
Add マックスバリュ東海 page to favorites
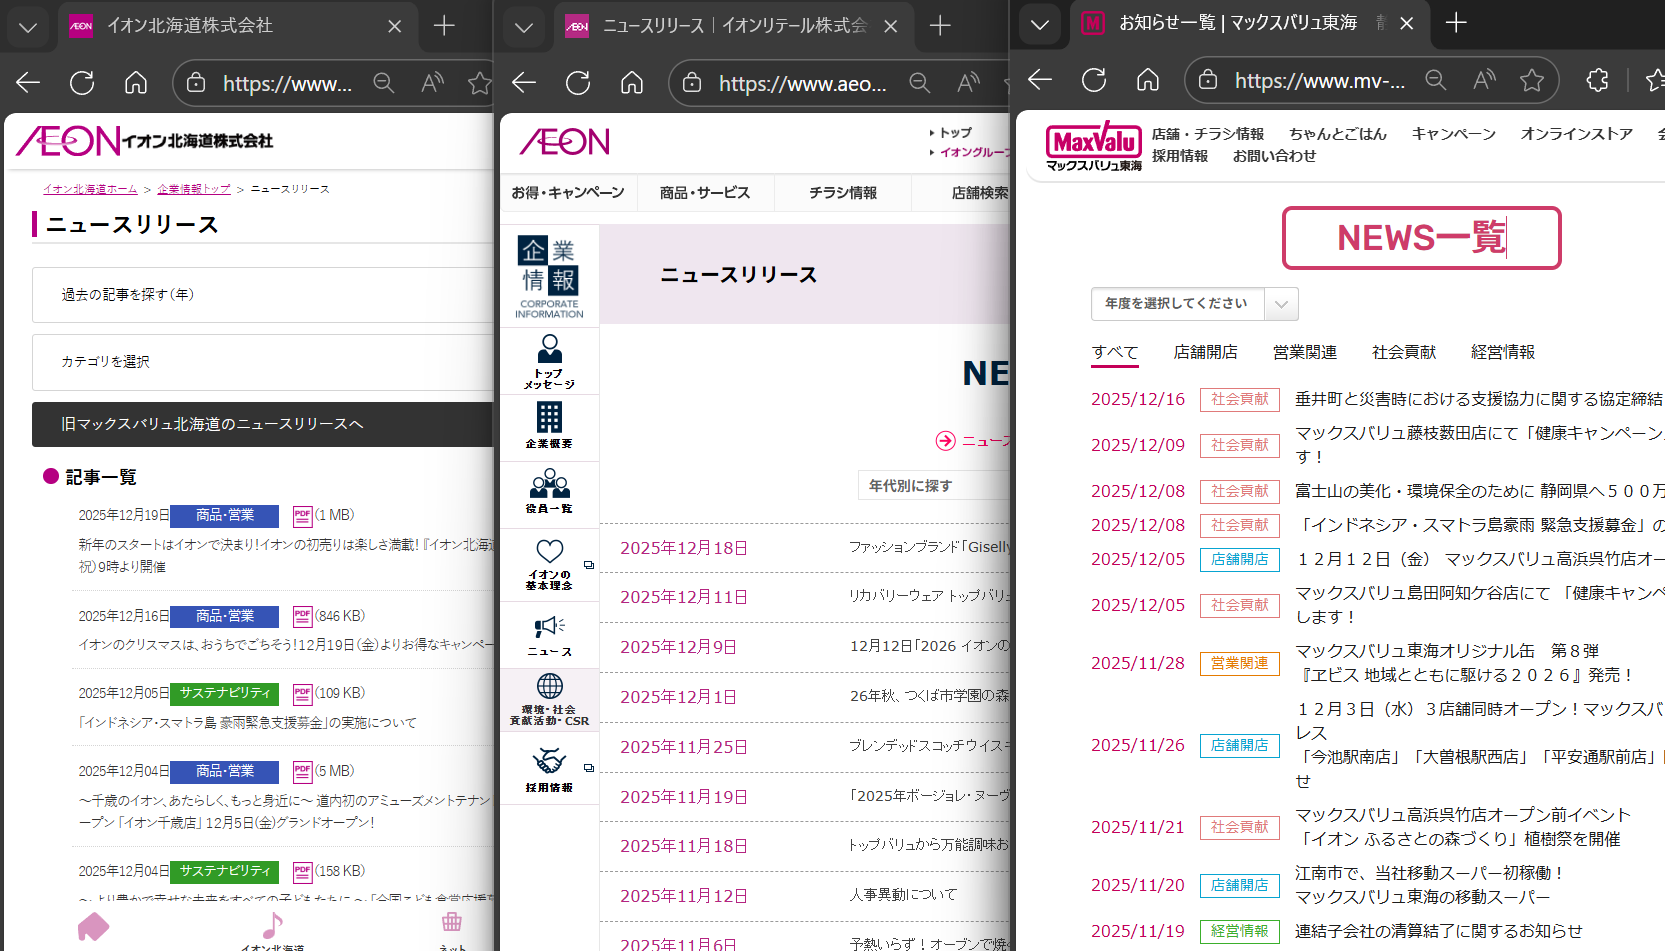(1532, 80)
